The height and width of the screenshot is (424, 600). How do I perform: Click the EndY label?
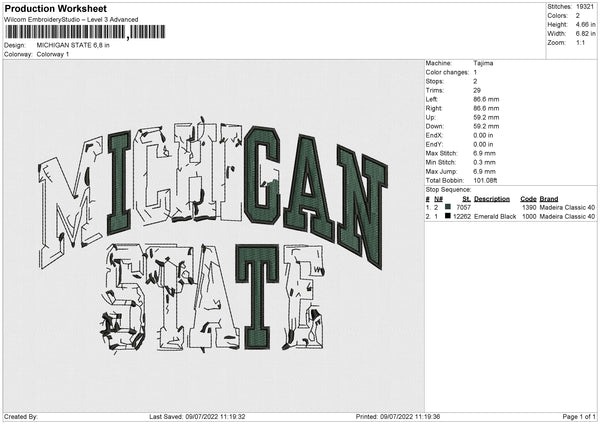pyautogui.click(x=434, y=144)
